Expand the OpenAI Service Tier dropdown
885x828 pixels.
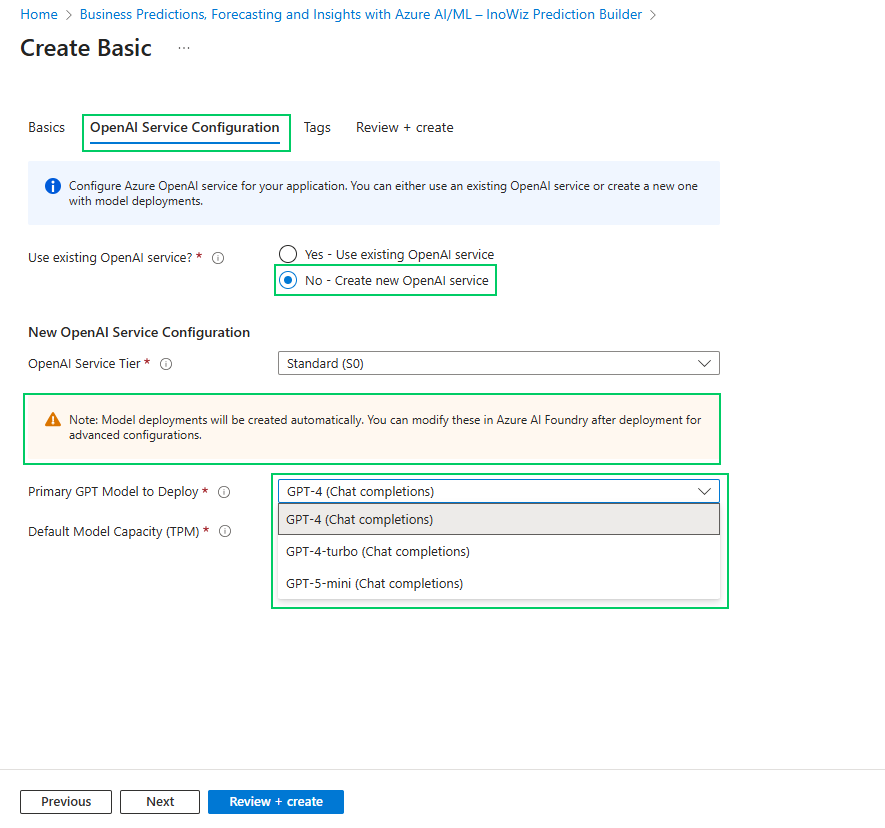(x=498, y=364)
